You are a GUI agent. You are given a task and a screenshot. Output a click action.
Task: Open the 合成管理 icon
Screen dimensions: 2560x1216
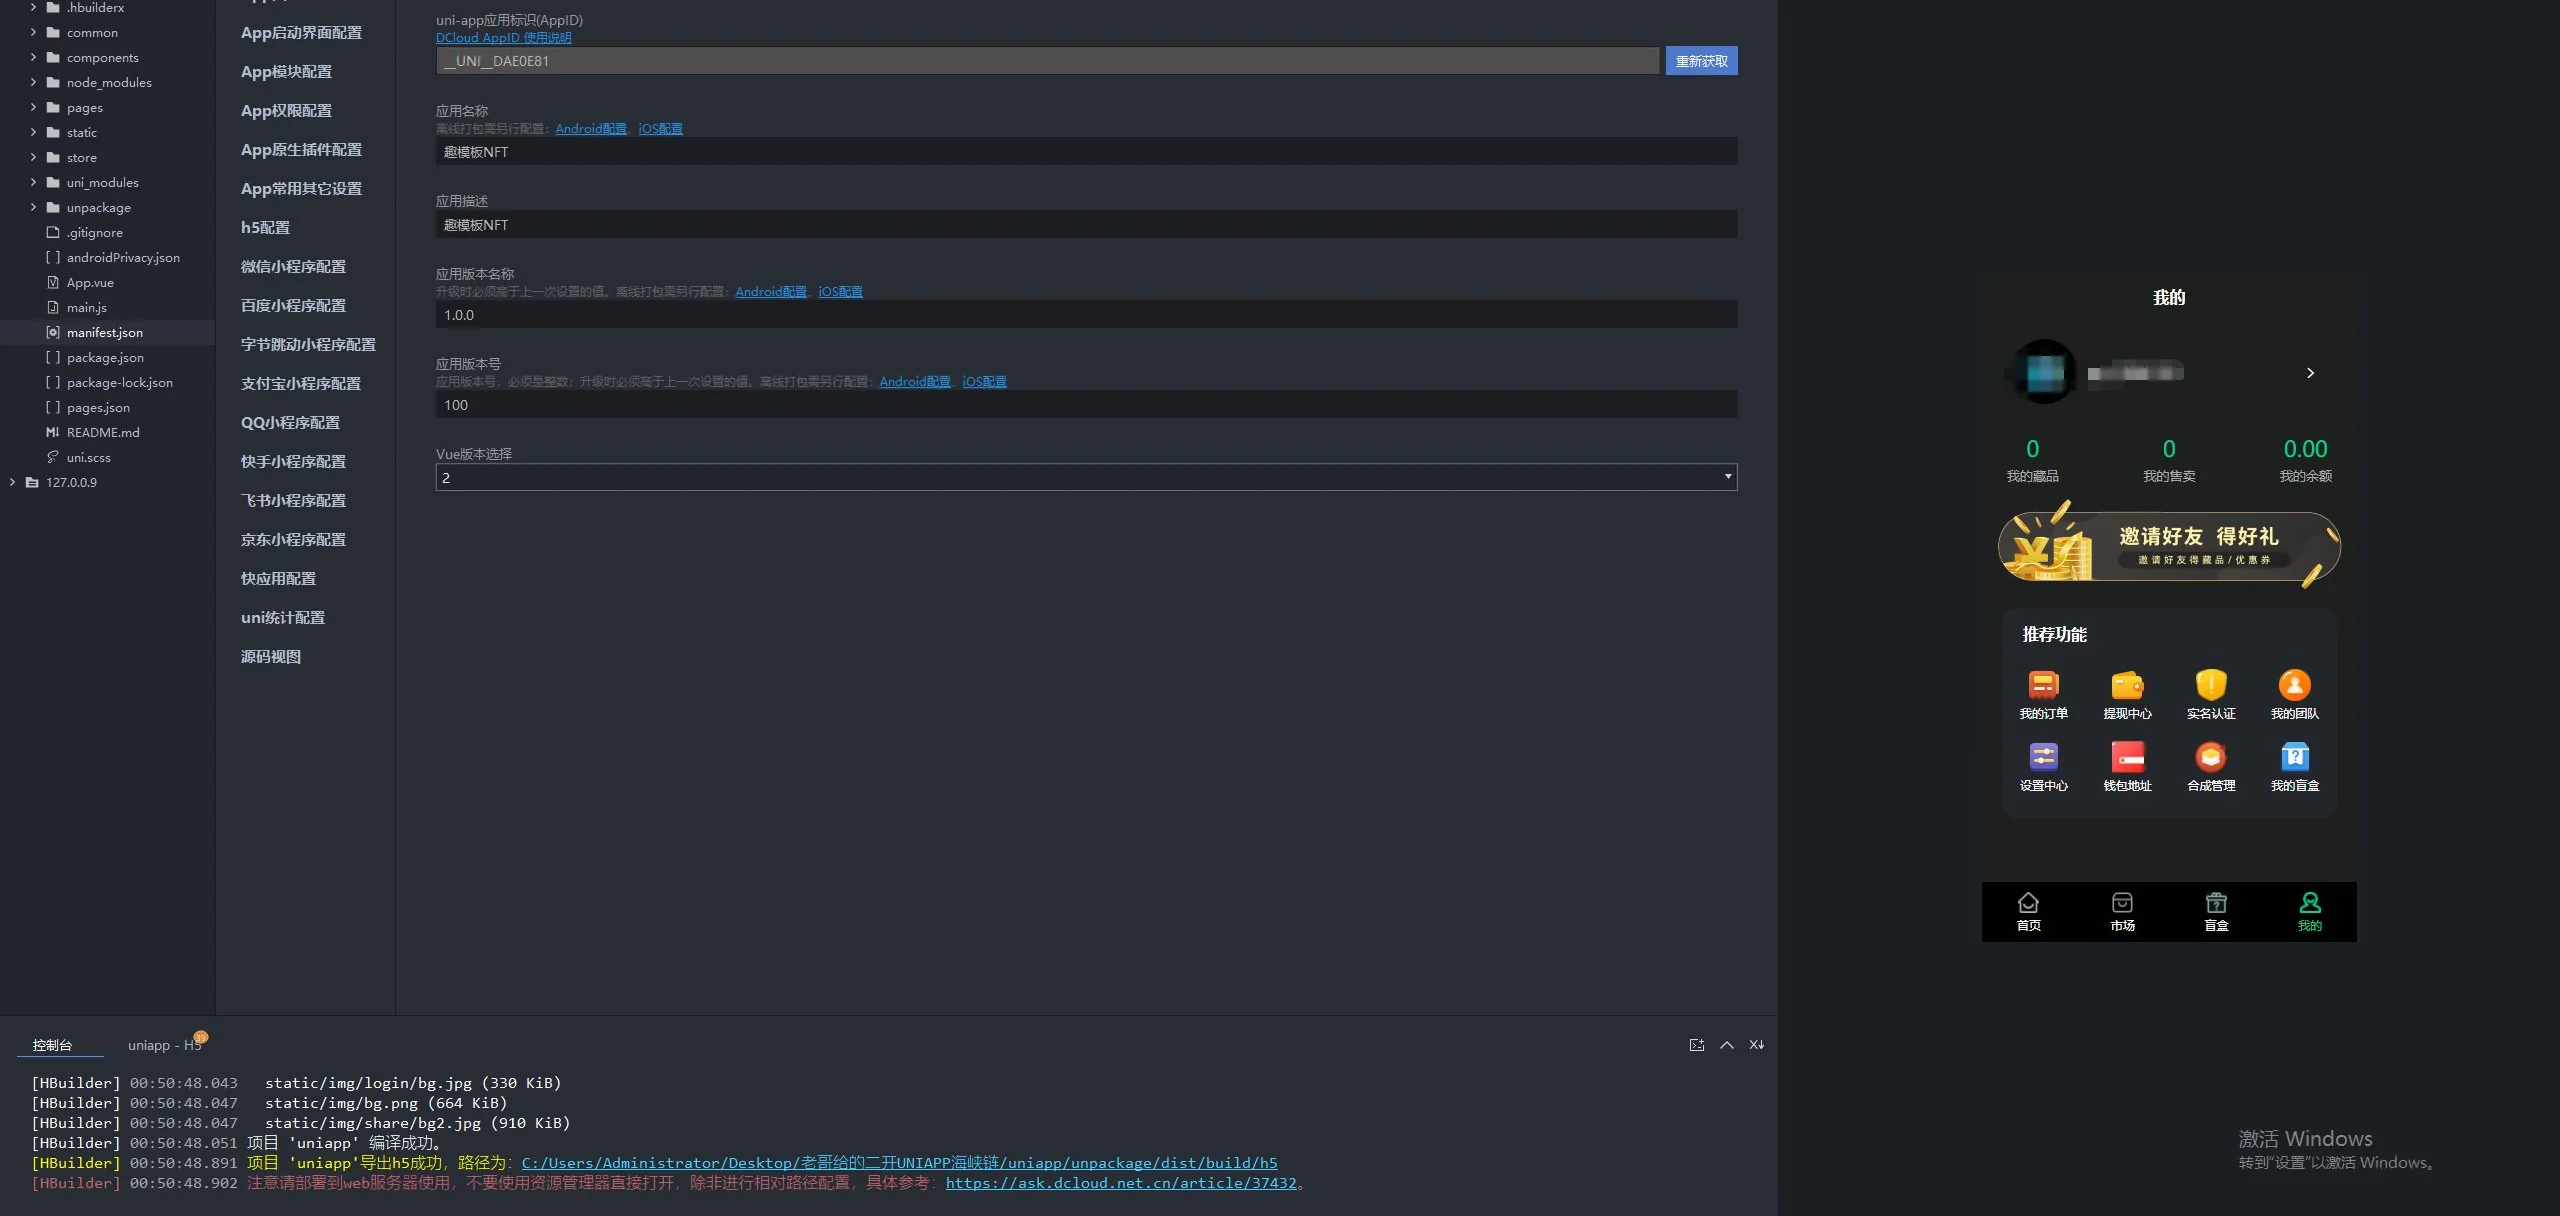point(2210,757)
